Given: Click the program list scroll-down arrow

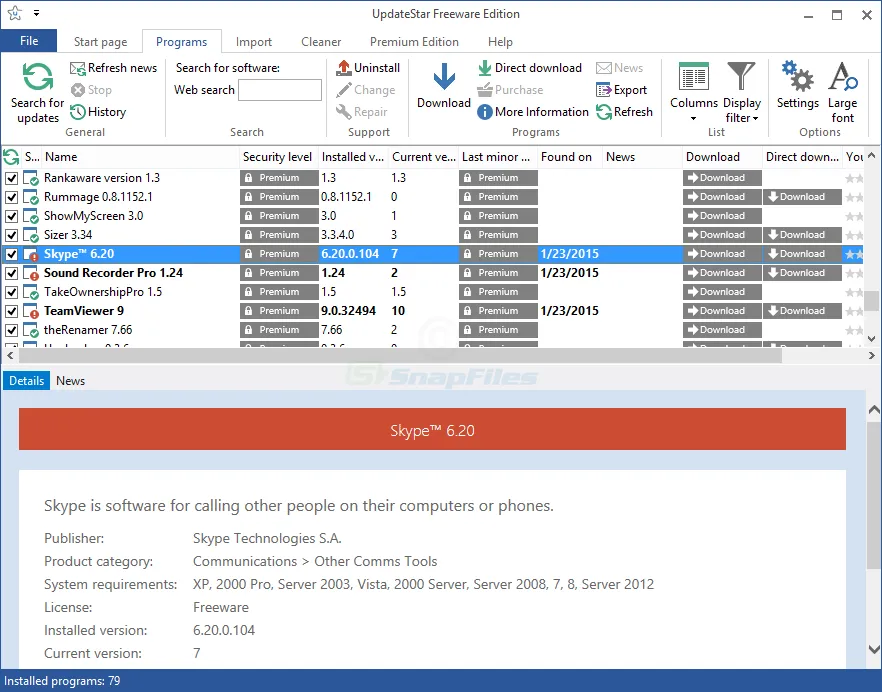Looking at the screenshot, I should pyautogui.click(x=871, y=339).
